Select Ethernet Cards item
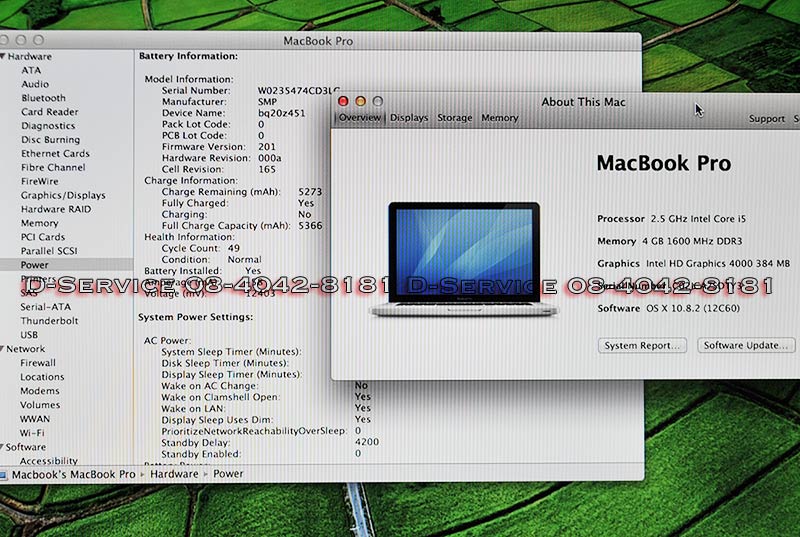Viewport: 800px width, 537px height. click(55, 154)
